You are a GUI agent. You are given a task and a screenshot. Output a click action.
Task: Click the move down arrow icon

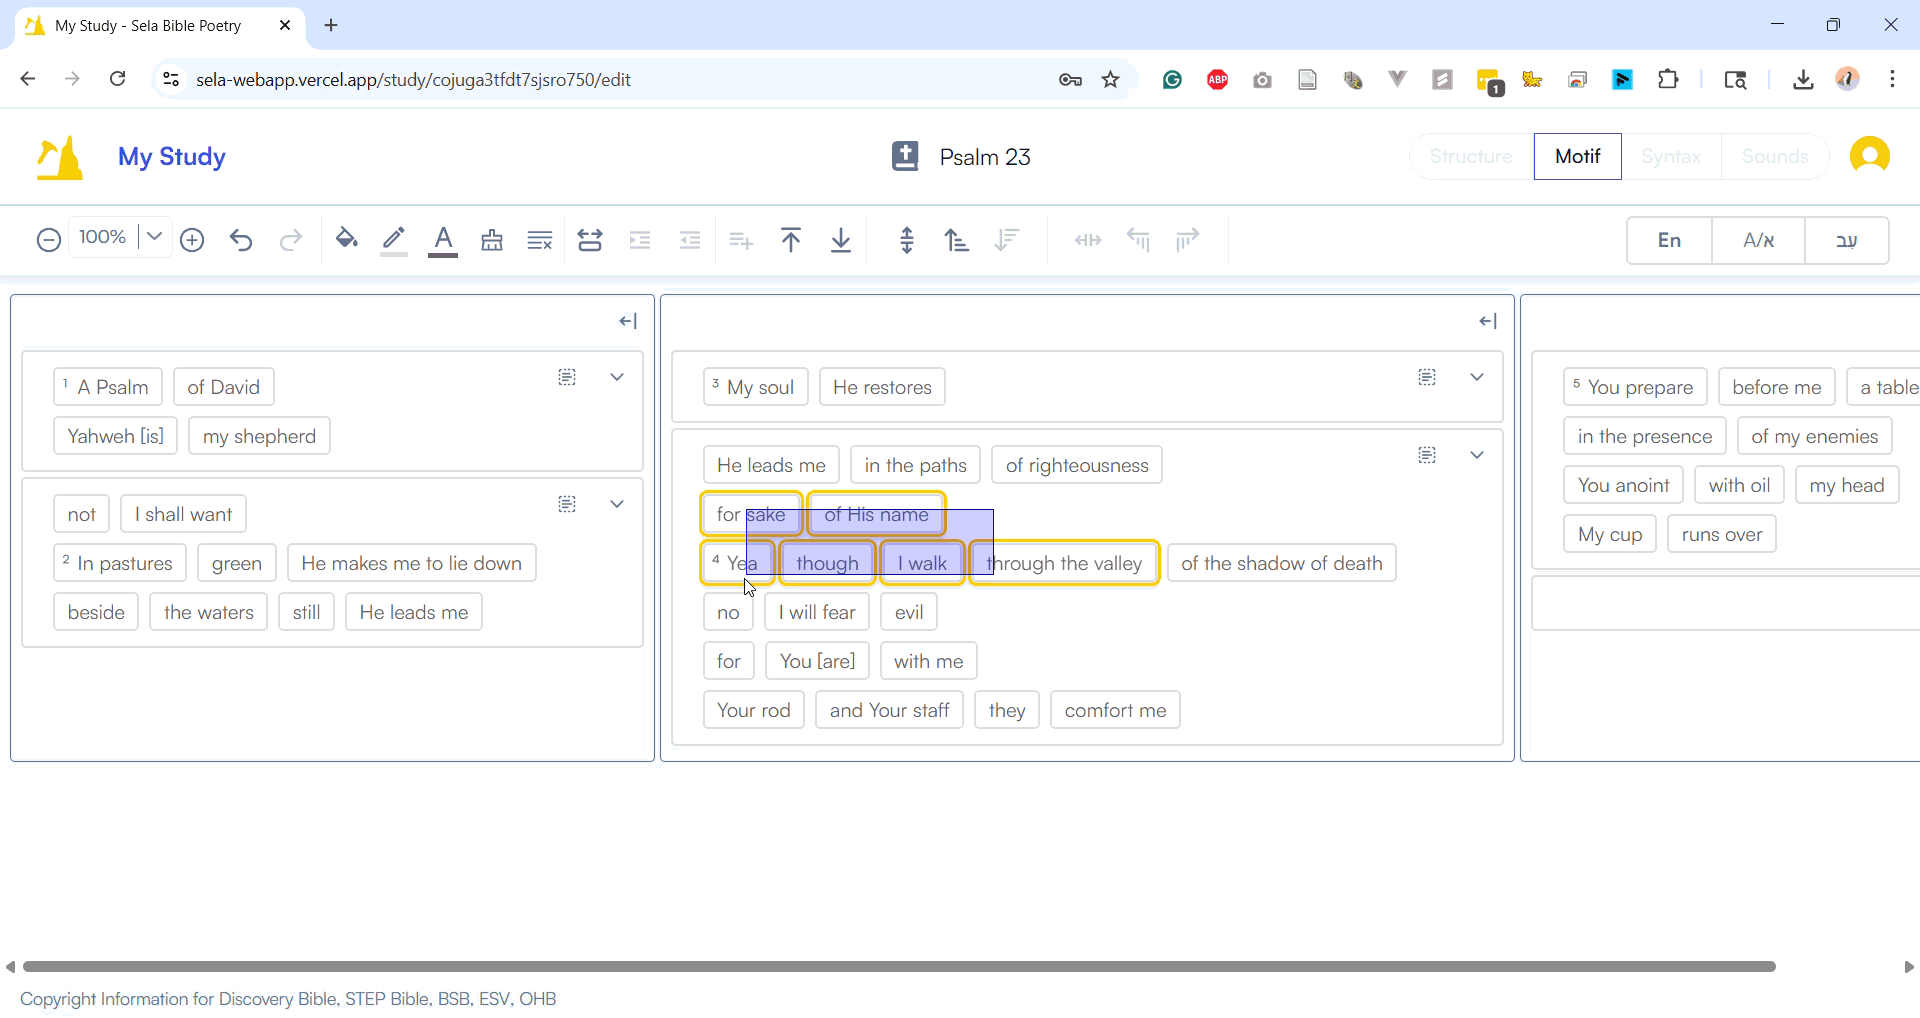click(841, 240)
